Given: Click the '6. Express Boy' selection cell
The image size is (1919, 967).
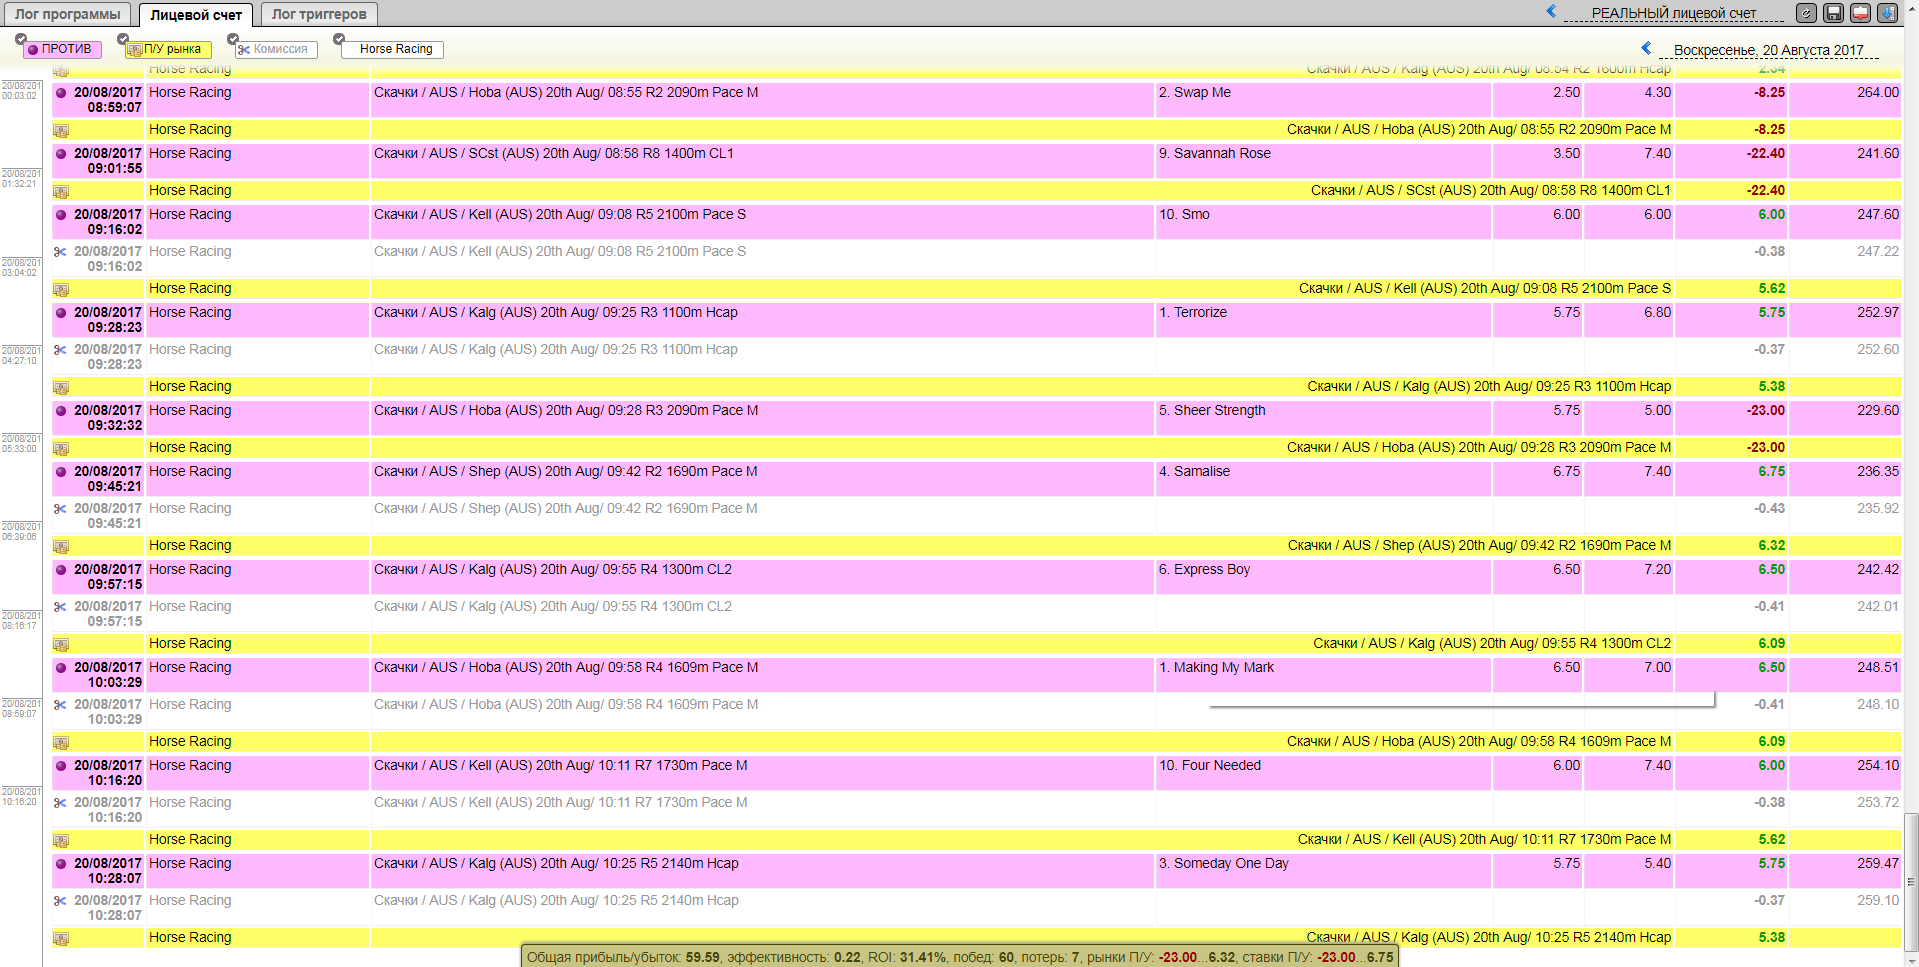Looking at the screenshot, I should 1323,577.
